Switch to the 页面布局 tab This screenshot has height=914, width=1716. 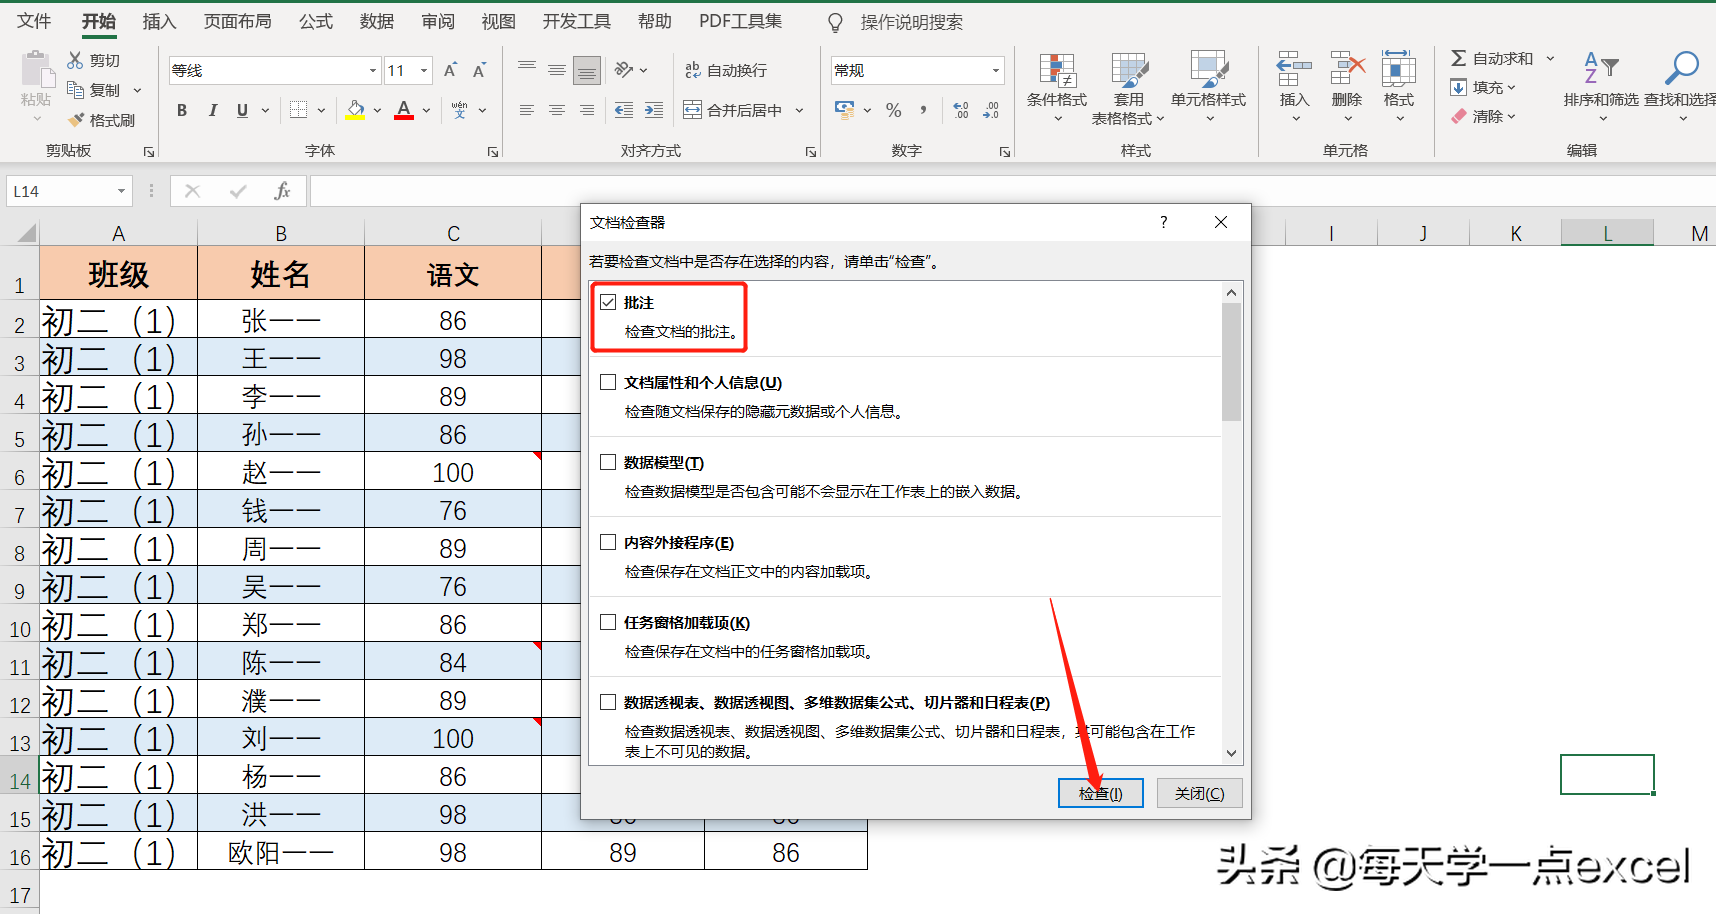tap(237, 21)
